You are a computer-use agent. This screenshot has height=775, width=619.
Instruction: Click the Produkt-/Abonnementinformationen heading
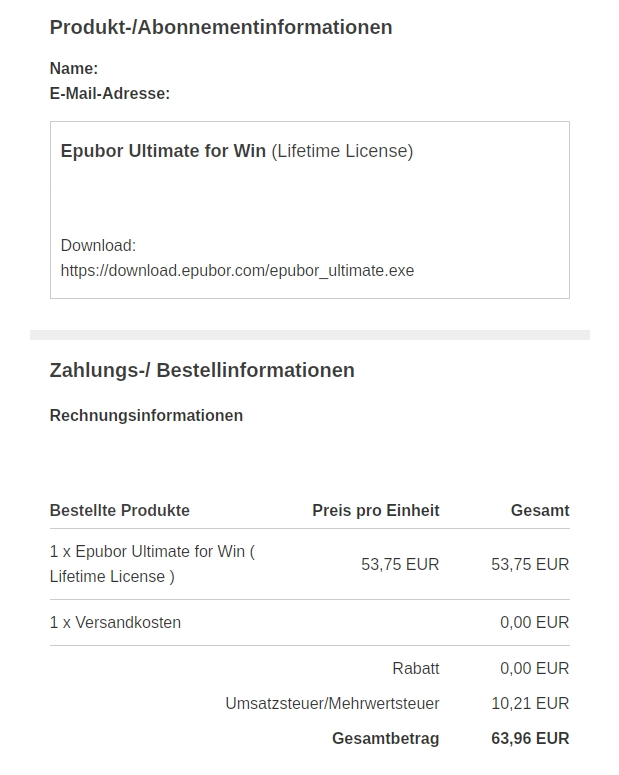(x=221, y=27)
